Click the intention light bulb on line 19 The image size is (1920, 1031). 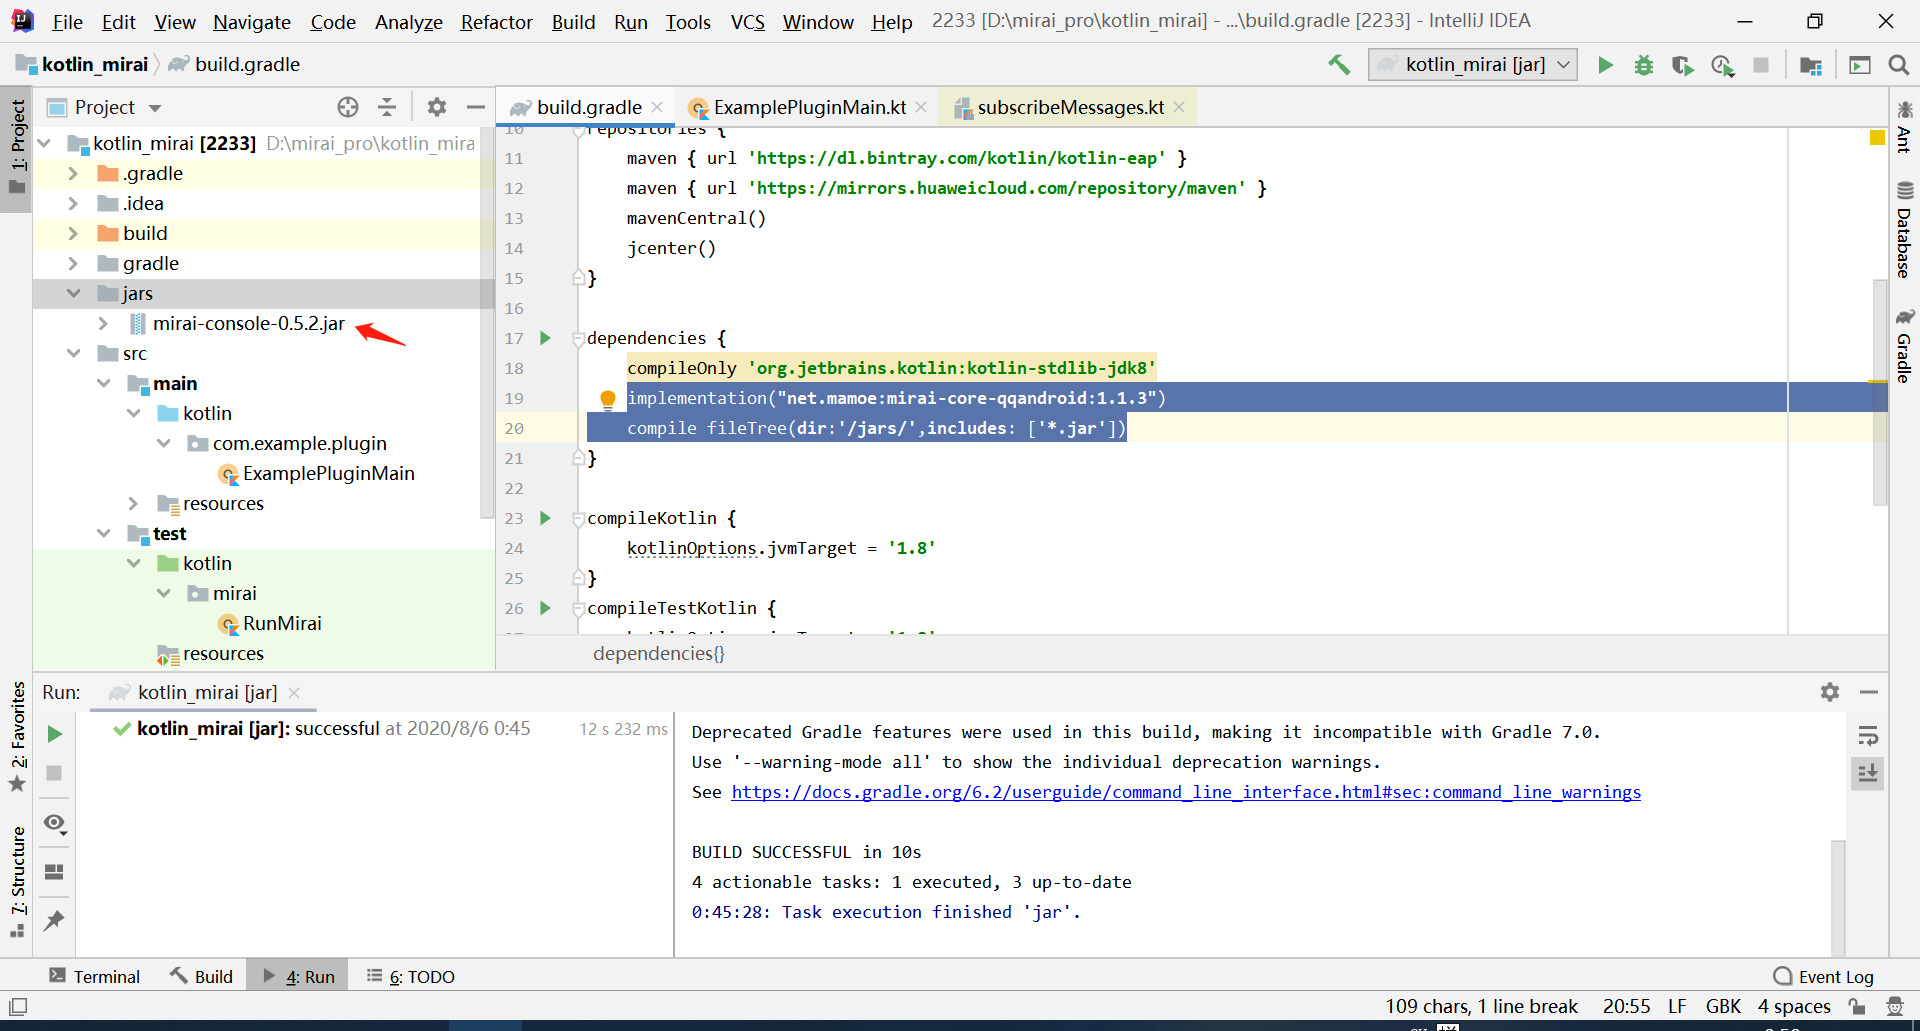(607, 400)
